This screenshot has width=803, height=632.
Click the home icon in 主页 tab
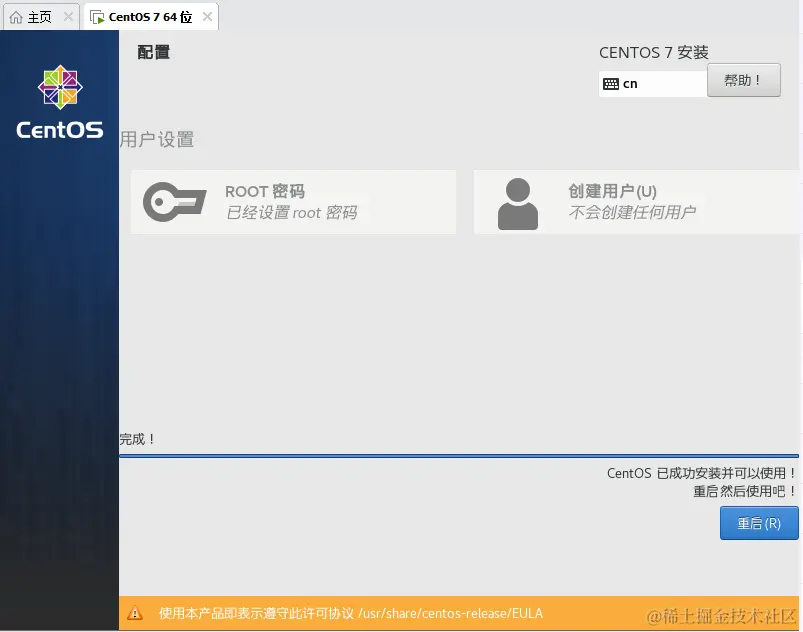click(x=16, y=17)
